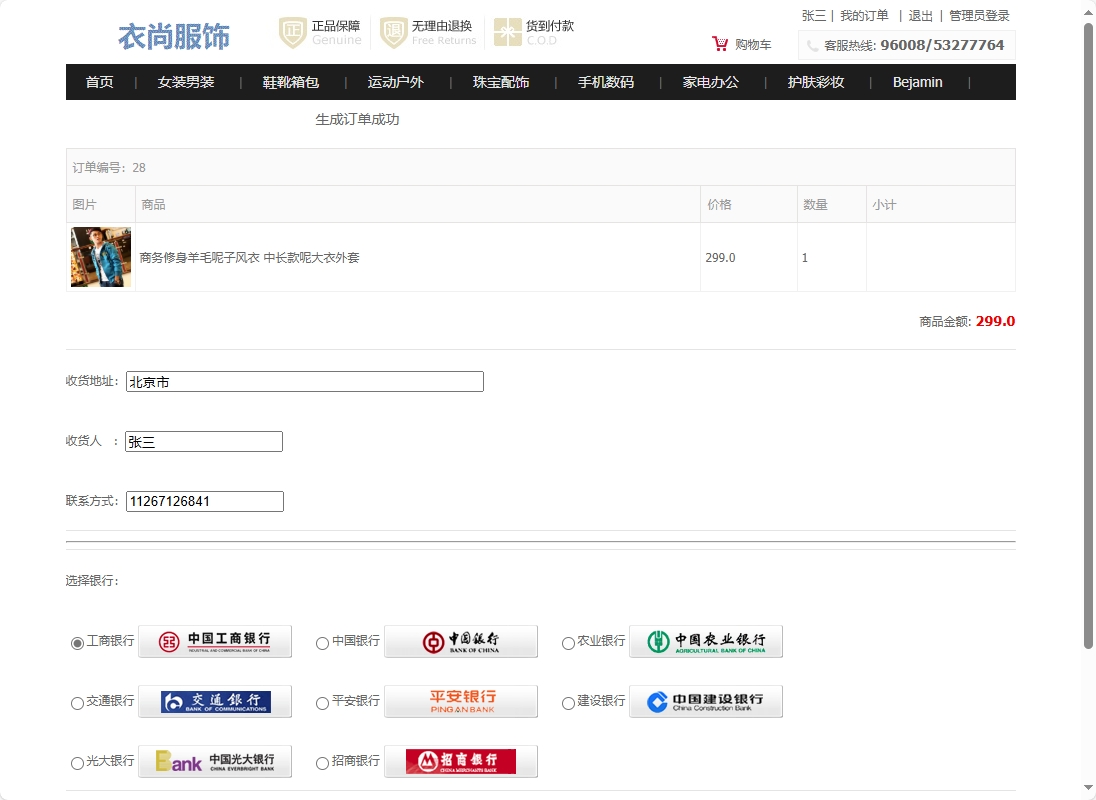Screen dimensions: 1096x800
Task: Click the 交通银行 bank logo
Action: click(x=215, y=701)
